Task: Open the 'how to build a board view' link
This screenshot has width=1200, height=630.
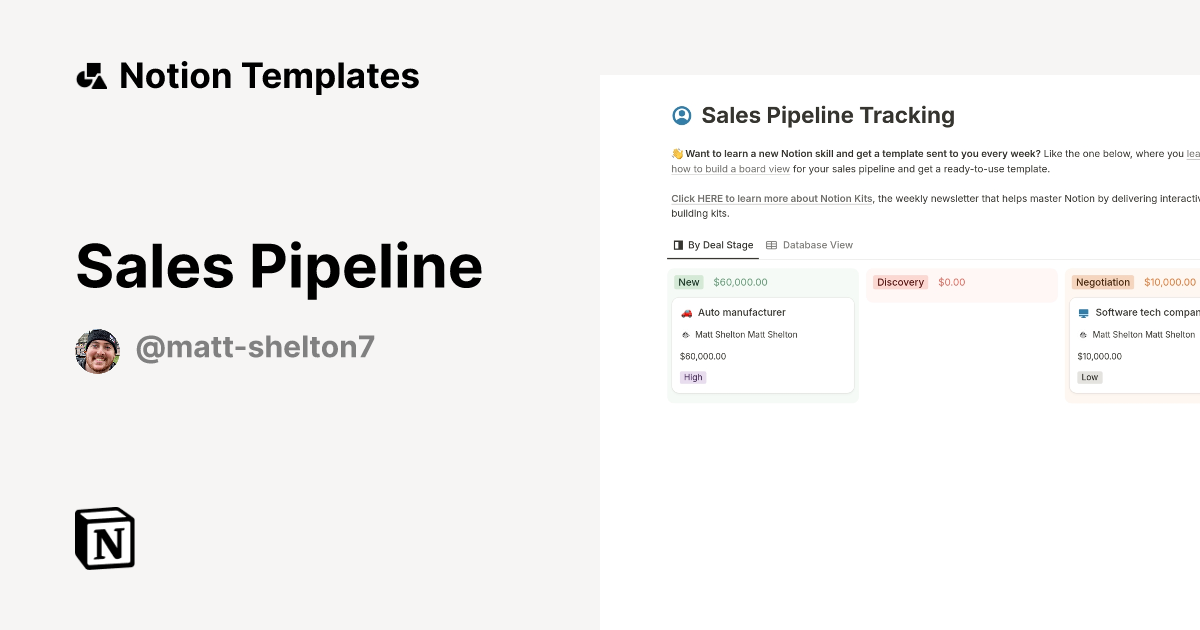Action: coord(730,168)
